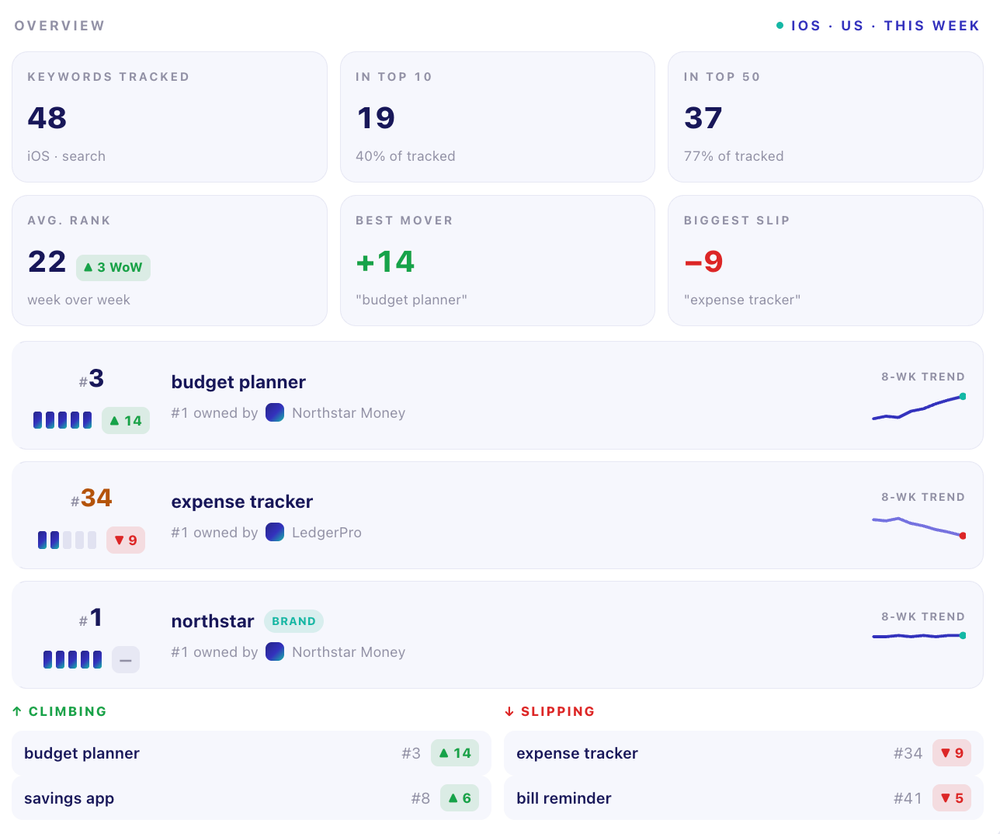Click the Slipping down-arrow icon
The height and width of the screenshot is (834, 1000).
coord(509,711)
